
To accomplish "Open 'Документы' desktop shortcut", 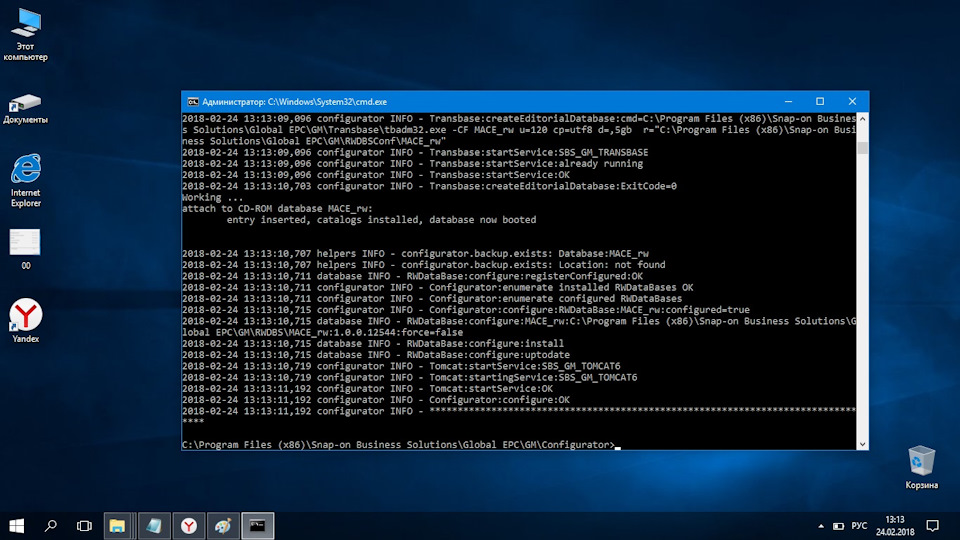I will coord(25,109).
